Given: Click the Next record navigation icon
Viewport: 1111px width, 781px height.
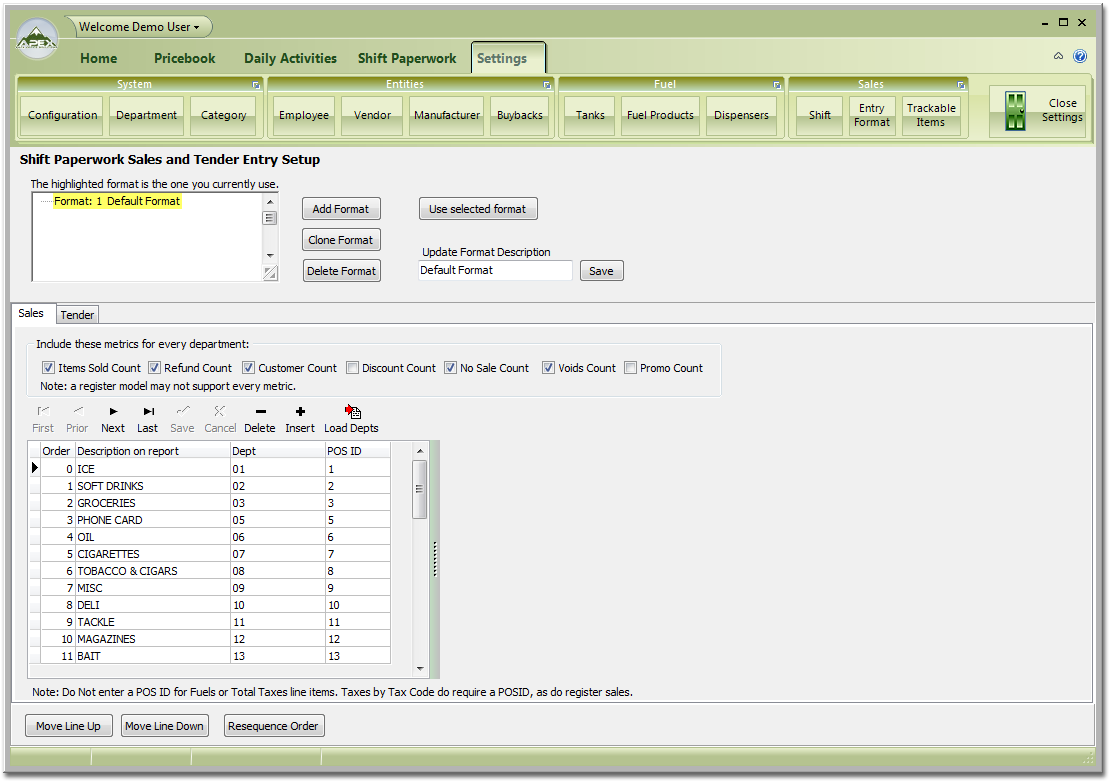Looking at the screenshot, I should pyautogui.click(x=112, y=411).
